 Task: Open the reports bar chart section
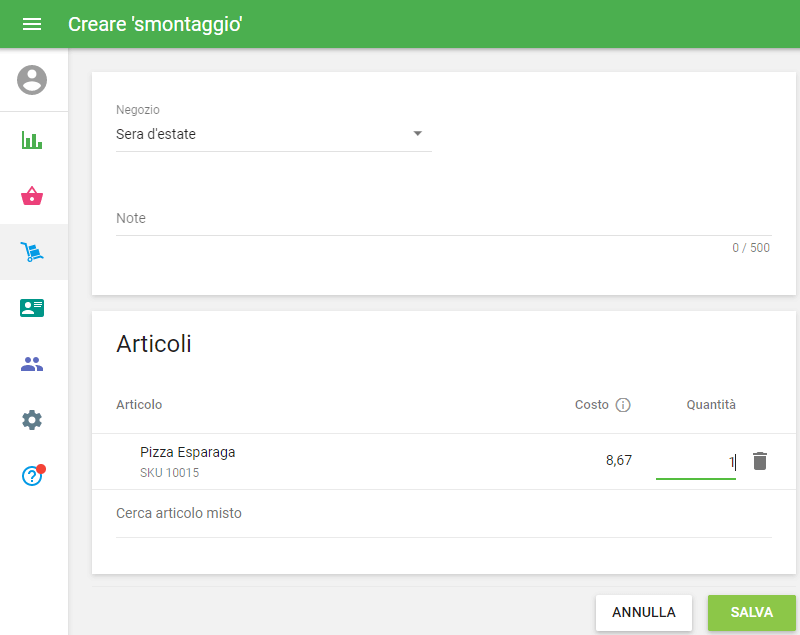[x=32, y=140]
